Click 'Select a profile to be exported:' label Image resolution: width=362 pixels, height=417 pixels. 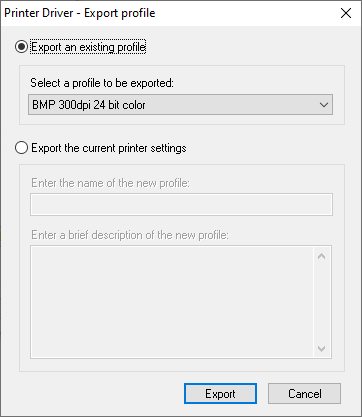tap(102, 83)
